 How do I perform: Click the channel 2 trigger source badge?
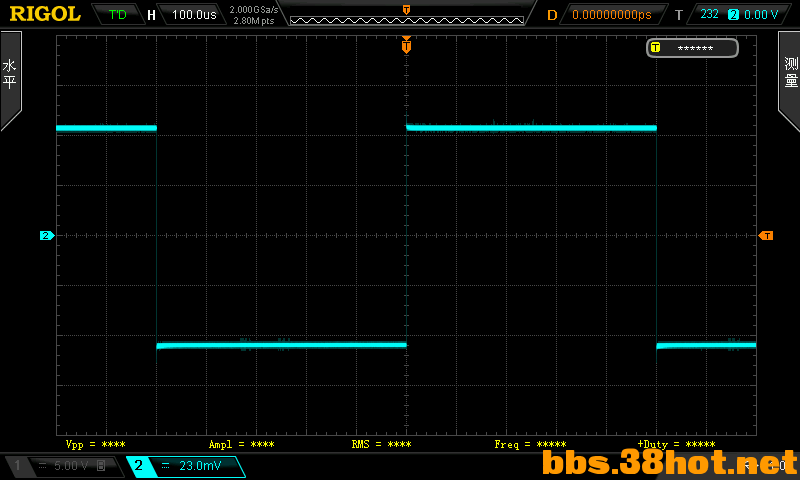tap(733, 14)
